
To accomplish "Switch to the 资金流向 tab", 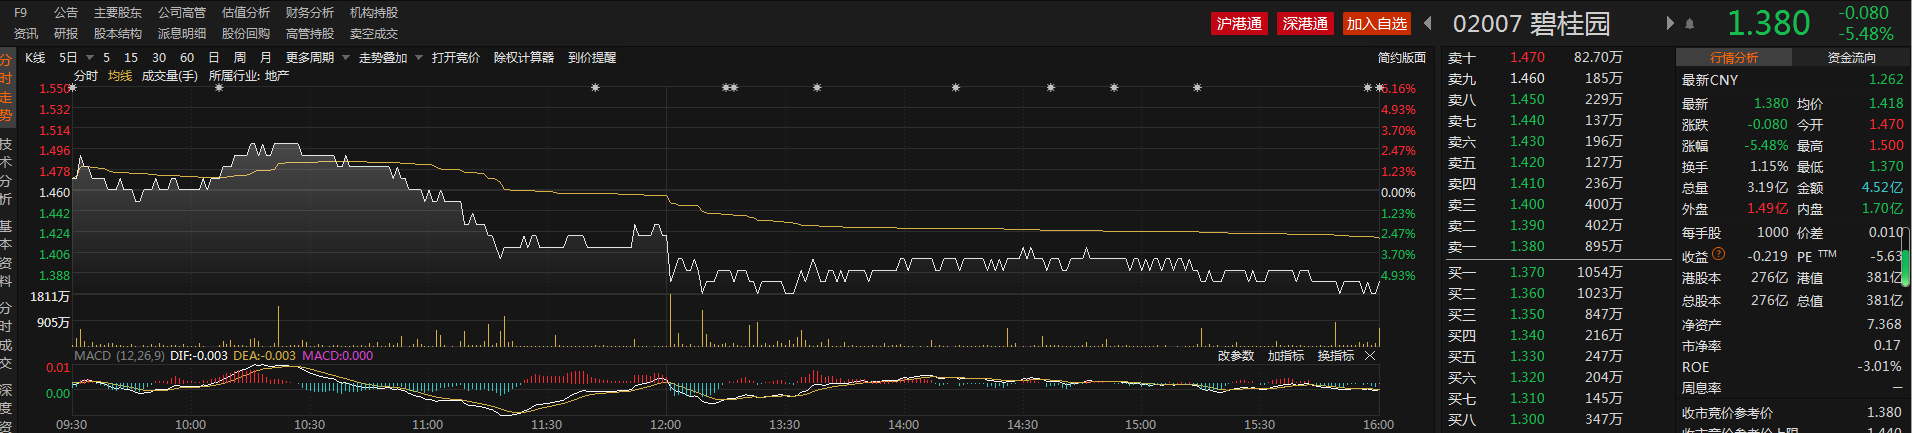I will click(1851, 58).
